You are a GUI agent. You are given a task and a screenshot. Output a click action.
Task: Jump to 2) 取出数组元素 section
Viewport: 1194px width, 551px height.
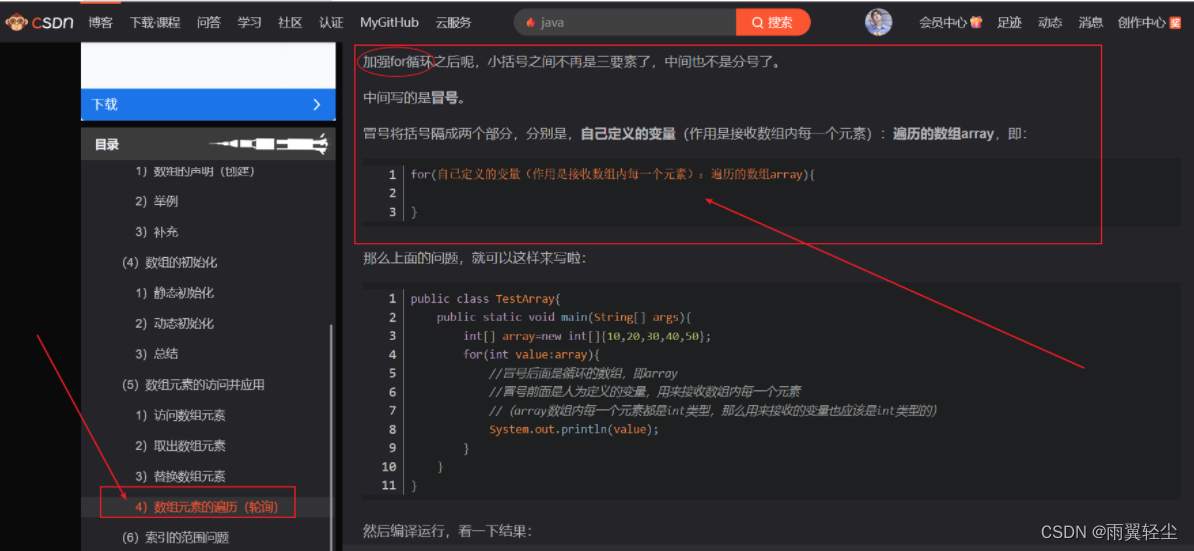180,446
